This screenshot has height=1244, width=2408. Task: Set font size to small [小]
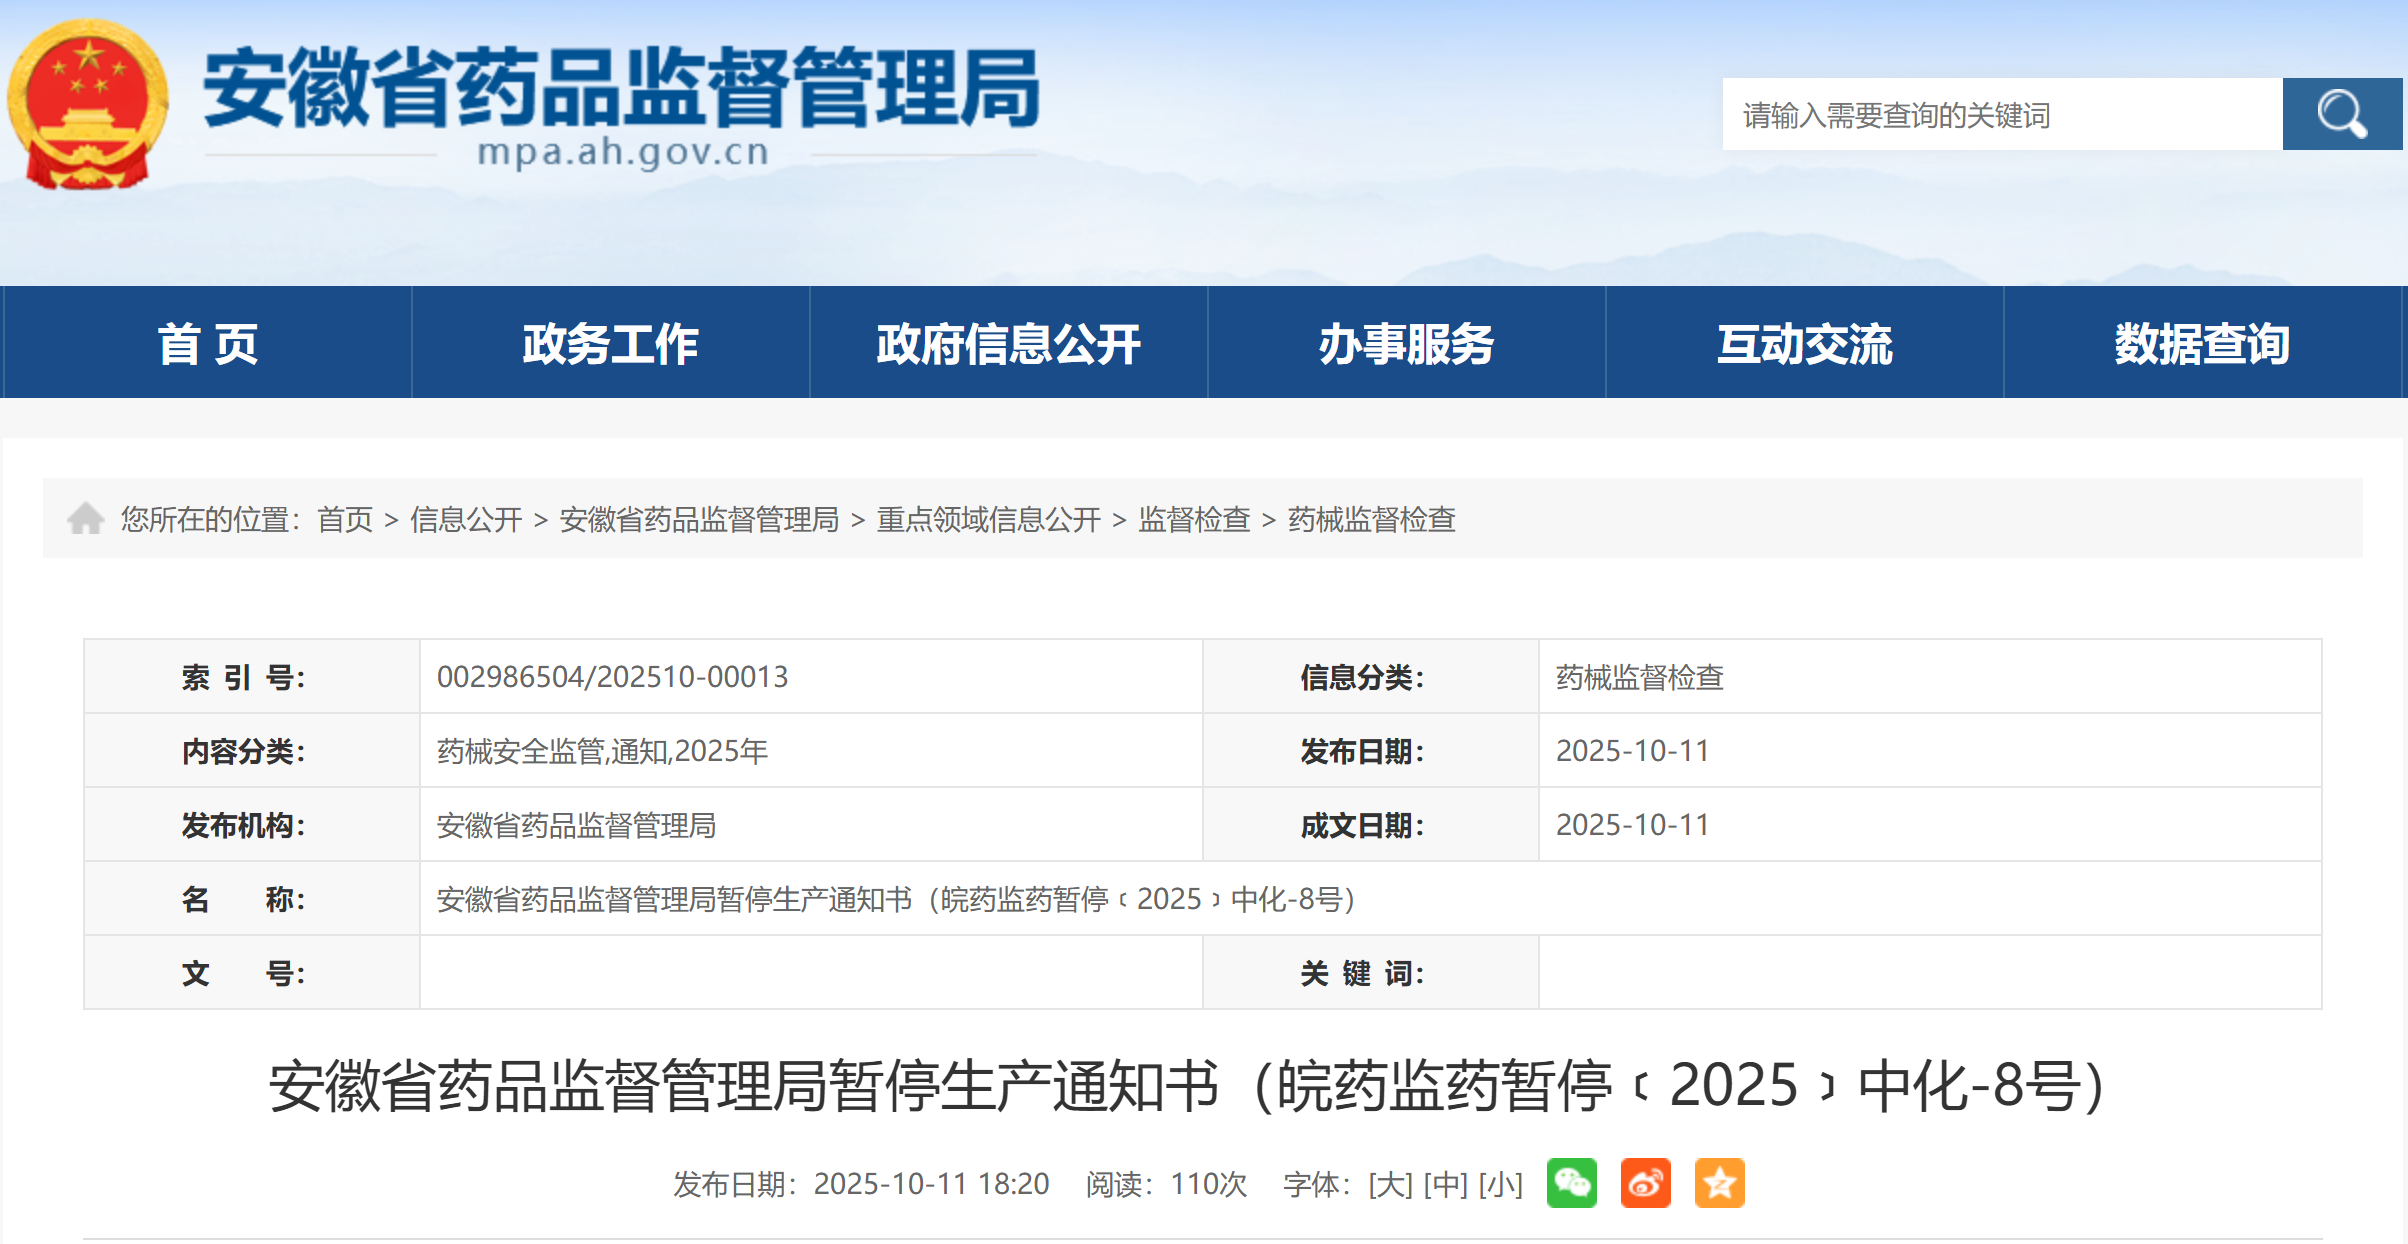point(1500,1184)
